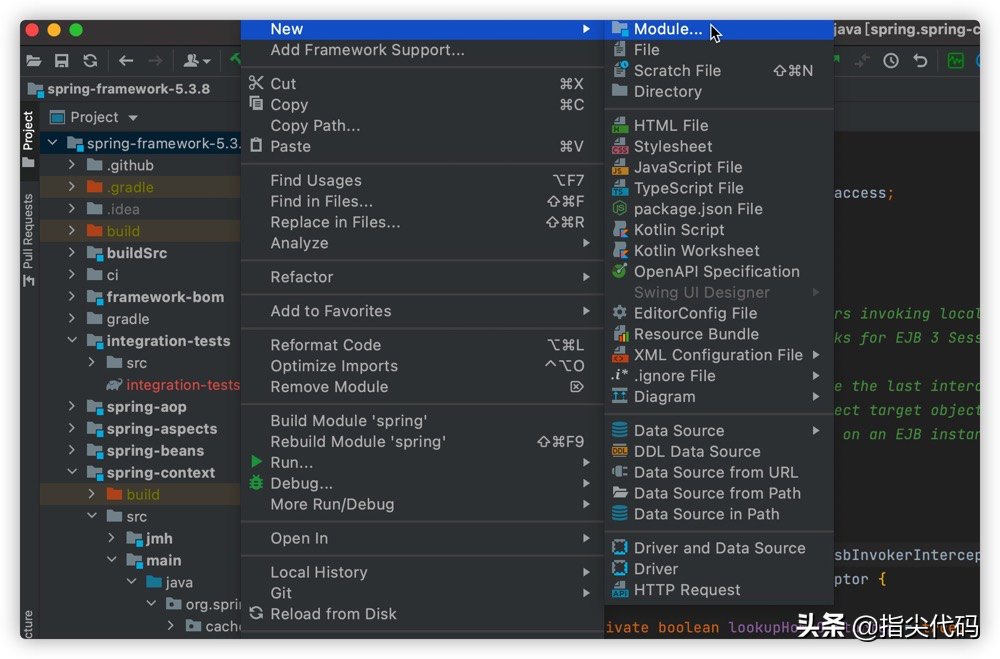Select File in the New submenu
The image size is (1000, 659).
[719, 50]
